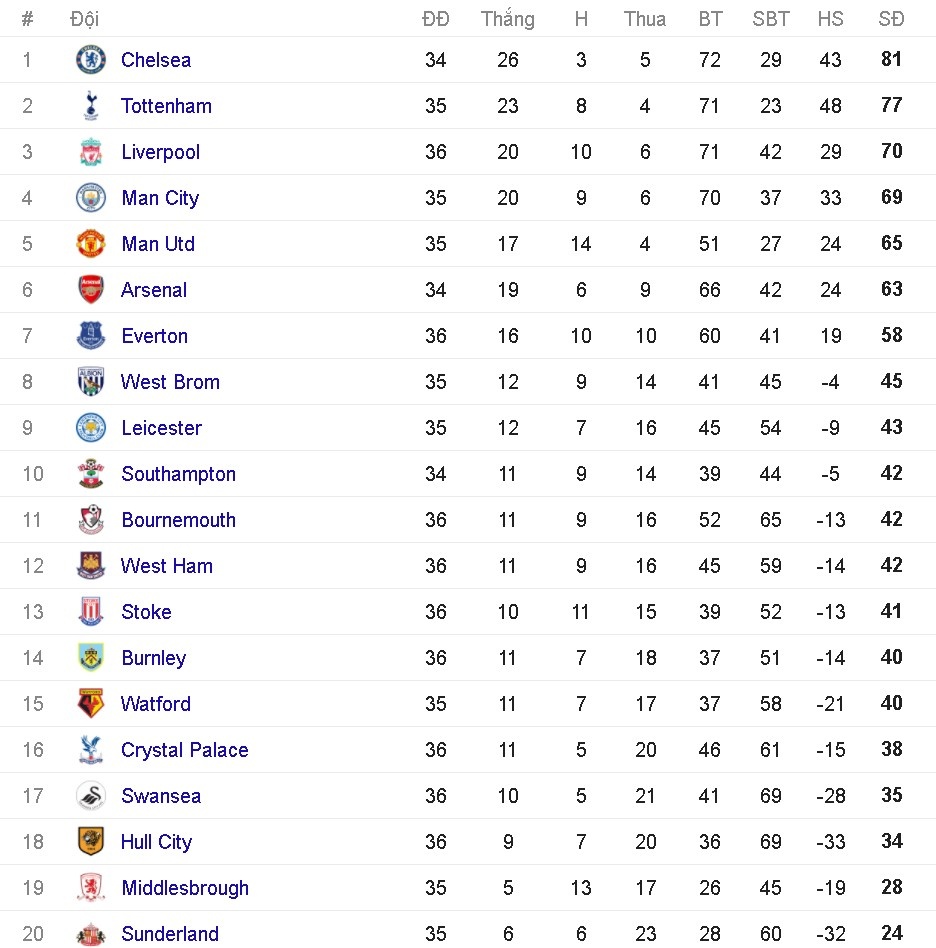Click the Chelsea club crest icon
Image resolution: width=936 pixels, height=948 pixels.
coord(91,60)
